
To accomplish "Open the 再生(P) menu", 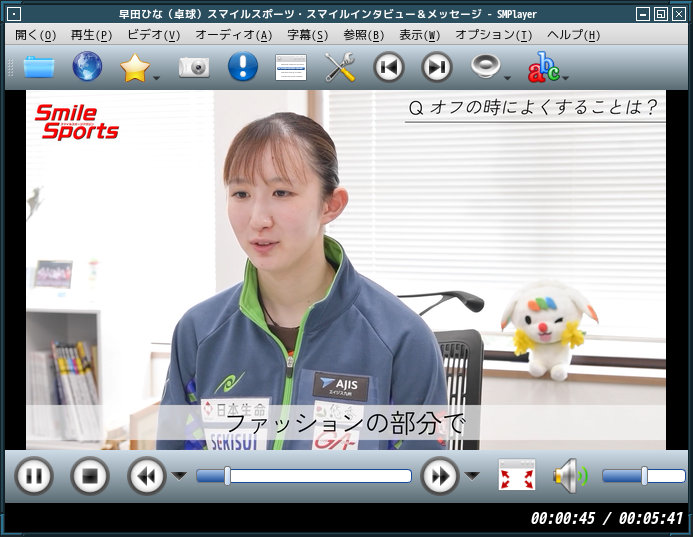I will 91,35.
